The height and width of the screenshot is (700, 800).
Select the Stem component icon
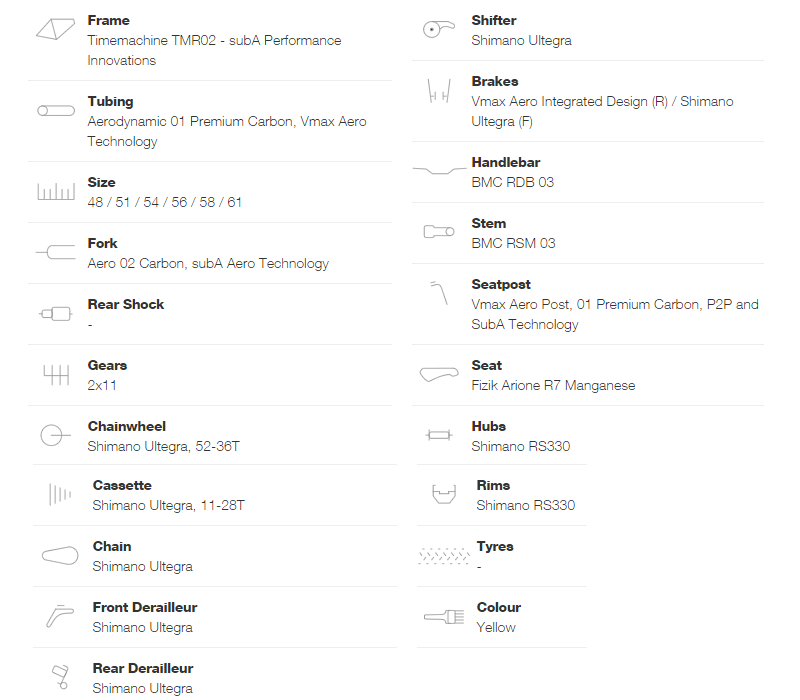coord(439,232)
